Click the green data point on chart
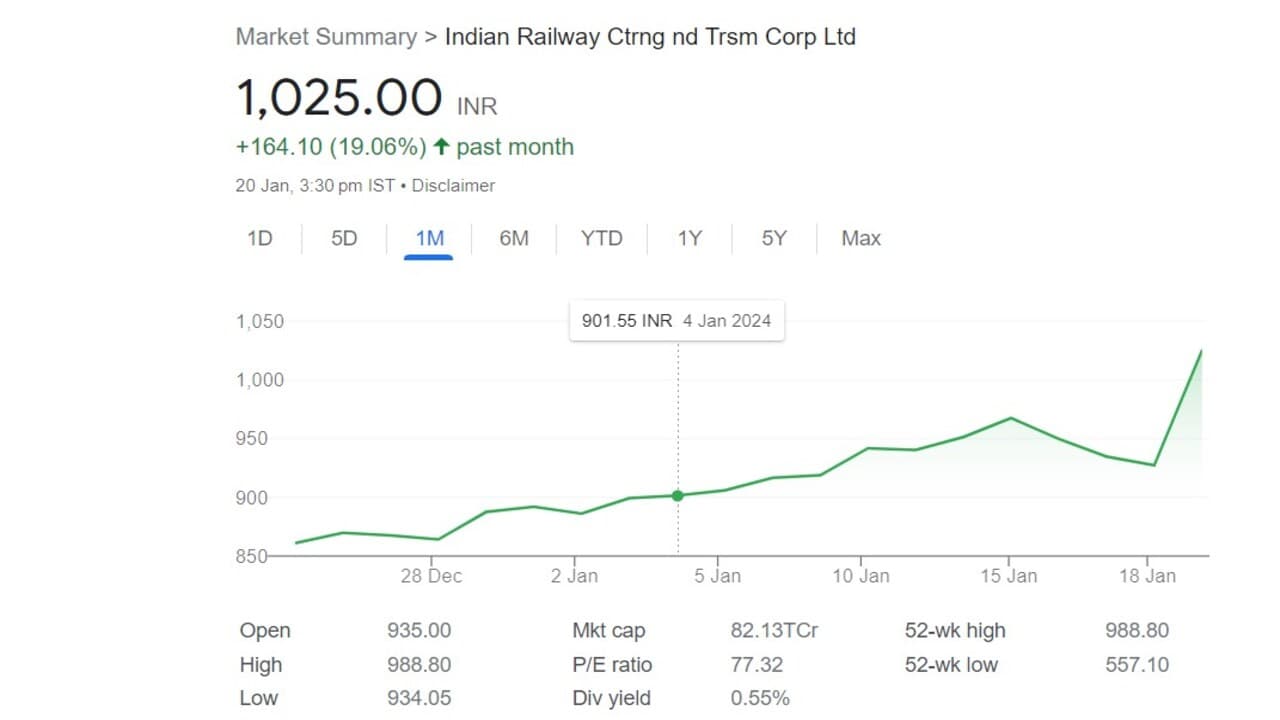Screen dimensions: 1280x720 click(678, 495)
